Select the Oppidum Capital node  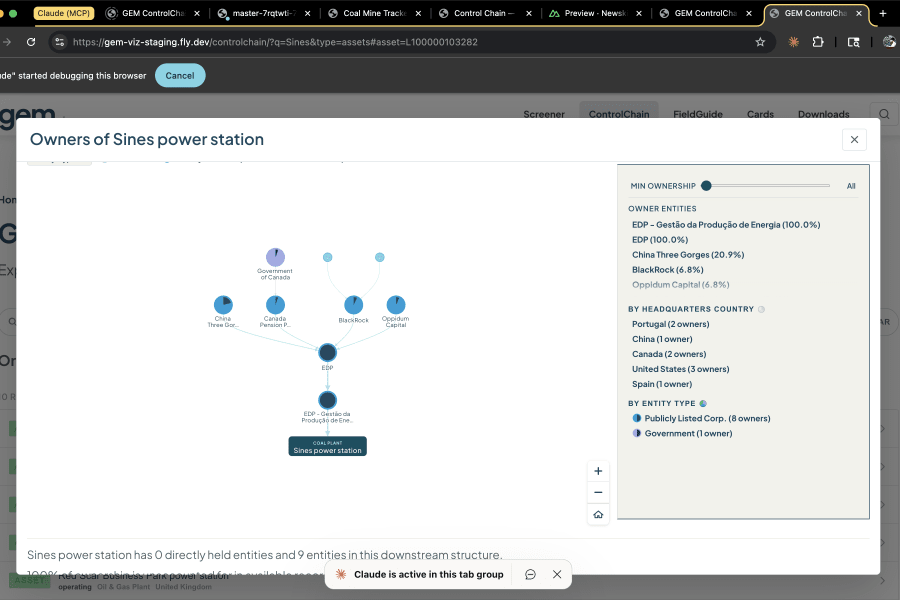[x=395, y=305]
